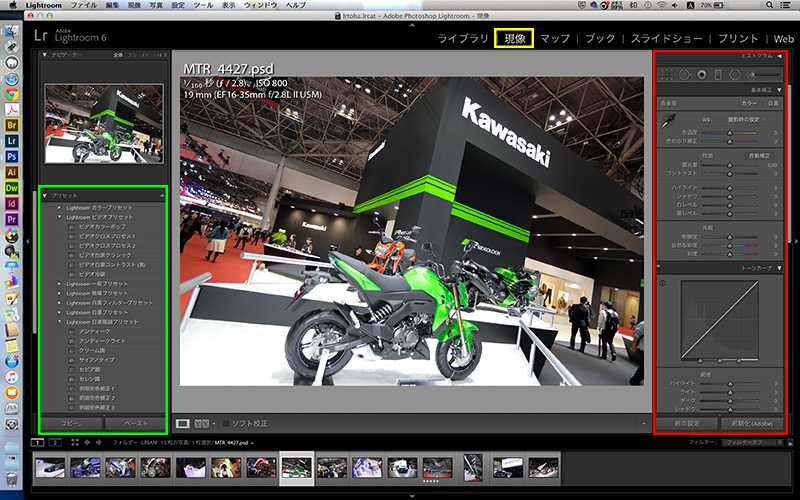Select the Spot Removal tool icon
800x500 pixels.
tap(684, 75)
